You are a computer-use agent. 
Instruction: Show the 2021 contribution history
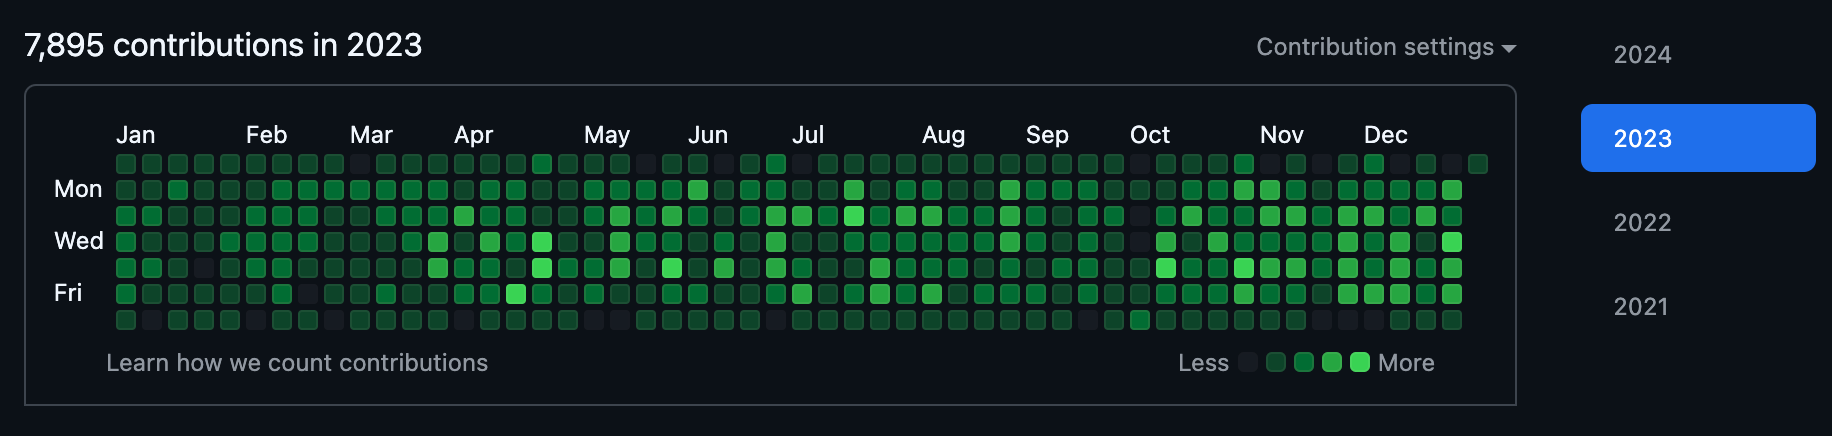(x=1641, y=307)
